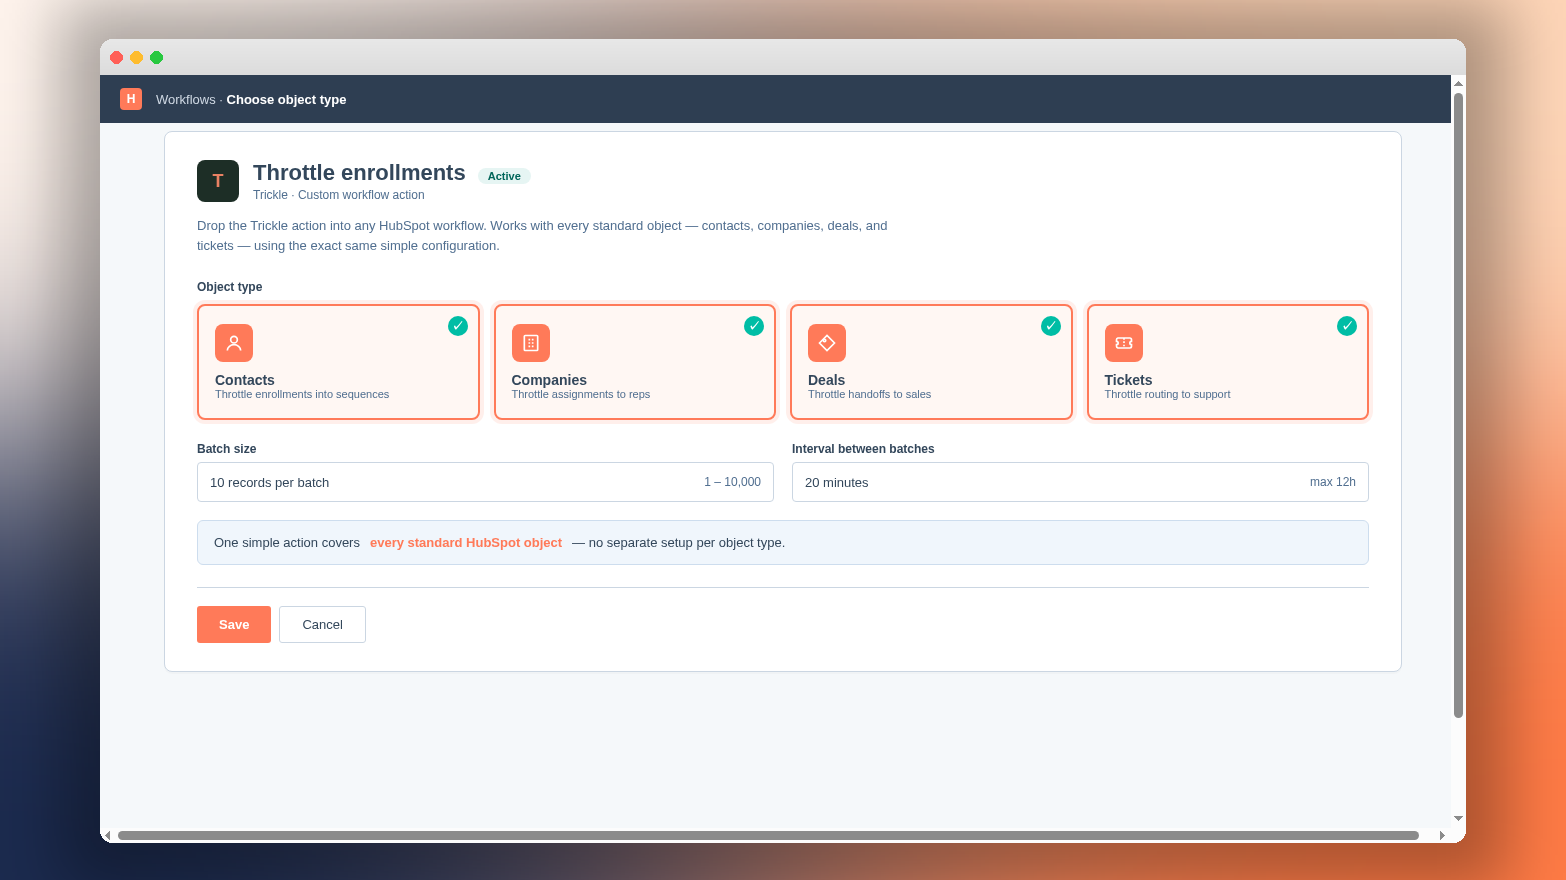Click the scroll right arrow

[x=1442, y=835]
